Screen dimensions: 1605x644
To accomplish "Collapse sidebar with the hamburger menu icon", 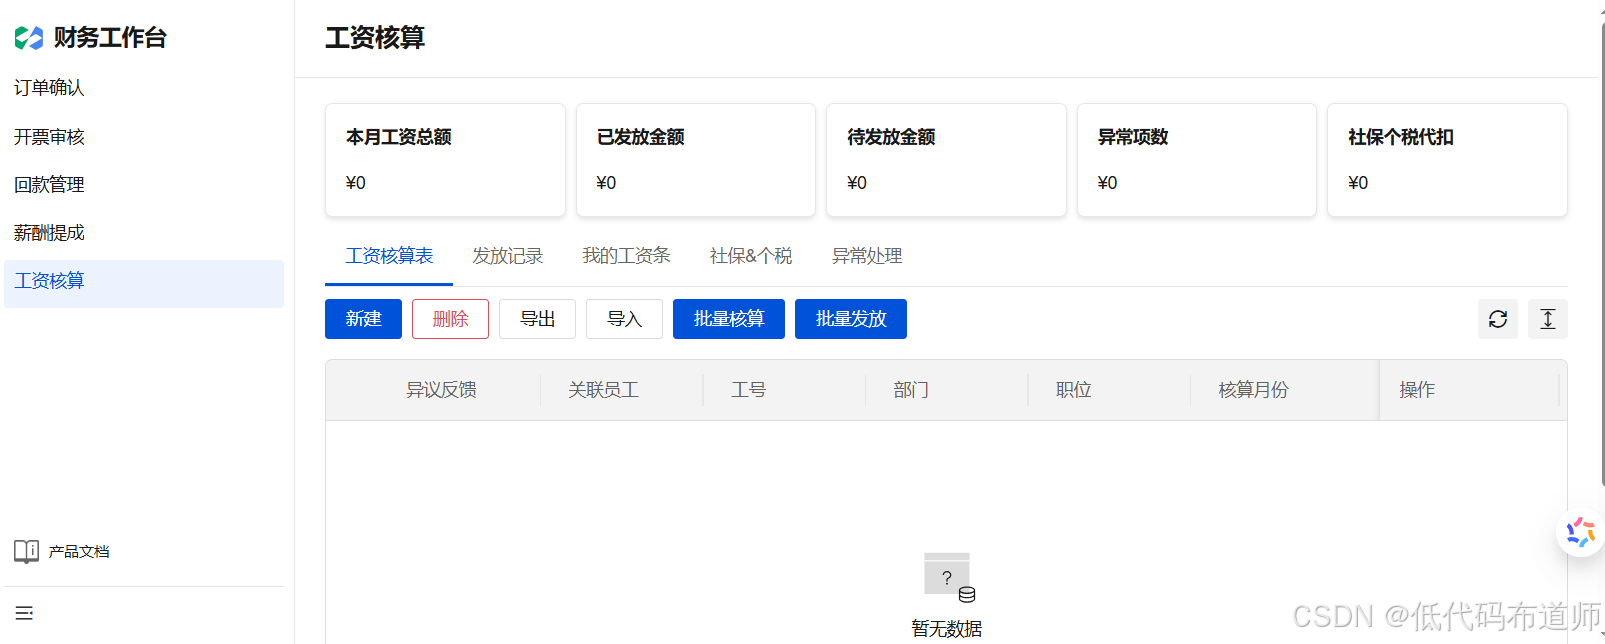I will point(25,613).
